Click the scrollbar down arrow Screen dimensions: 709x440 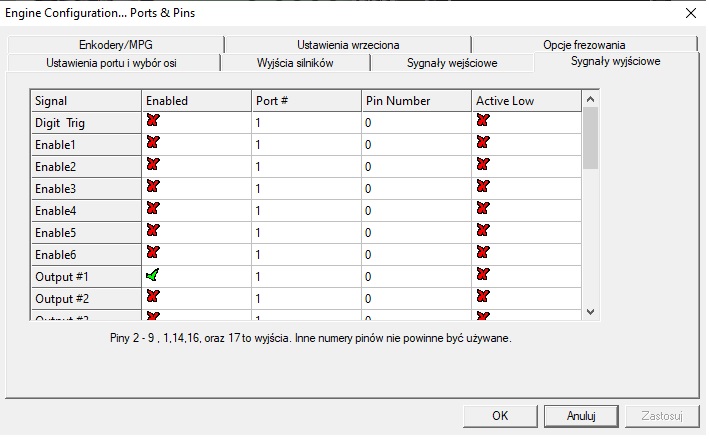[x=590, y=312]
